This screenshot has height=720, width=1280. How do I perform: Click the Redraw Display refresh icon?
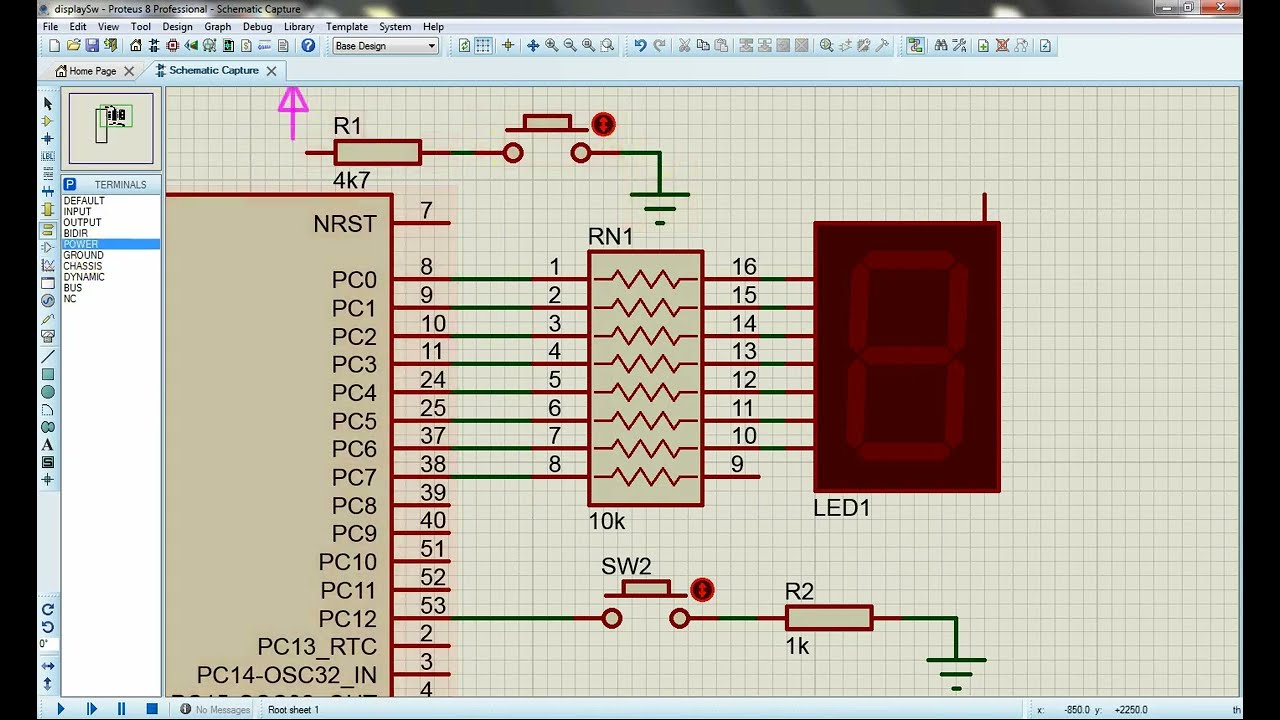(x=464, y=46)
